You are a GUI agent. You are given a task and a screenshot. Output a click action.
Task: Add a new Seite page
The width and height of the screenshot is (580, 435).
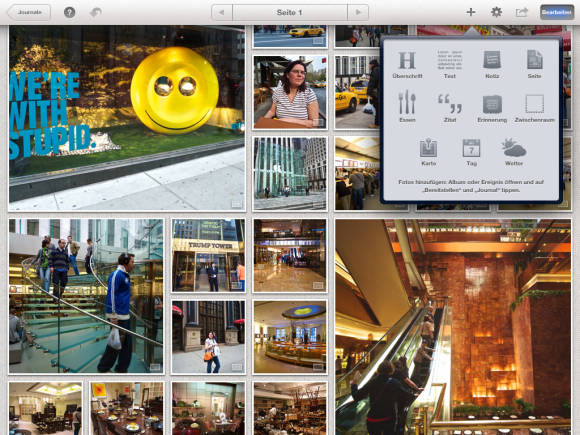point(535,64)
